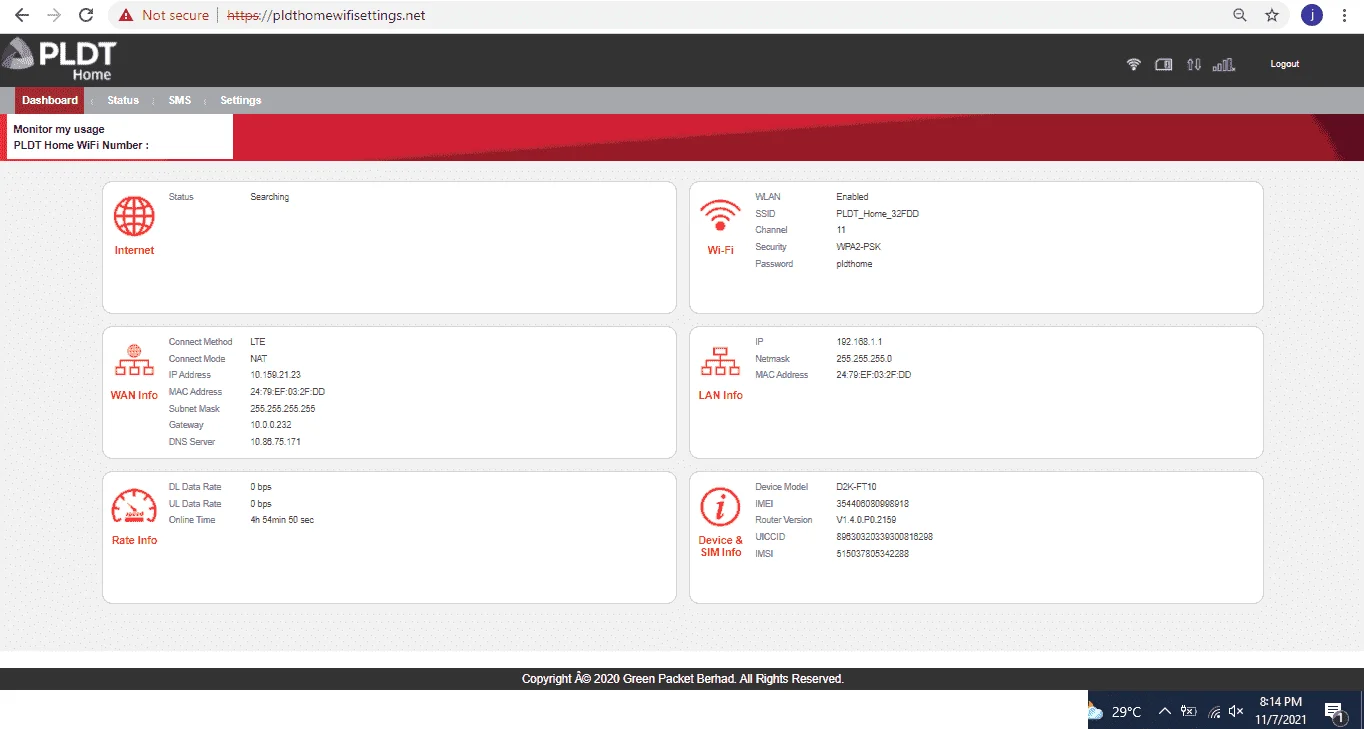The width and height of the screenshot is (1364, 729).
Task: Click the Online Time value 4h 54min 50 sec
Action: tap(282, 520)
